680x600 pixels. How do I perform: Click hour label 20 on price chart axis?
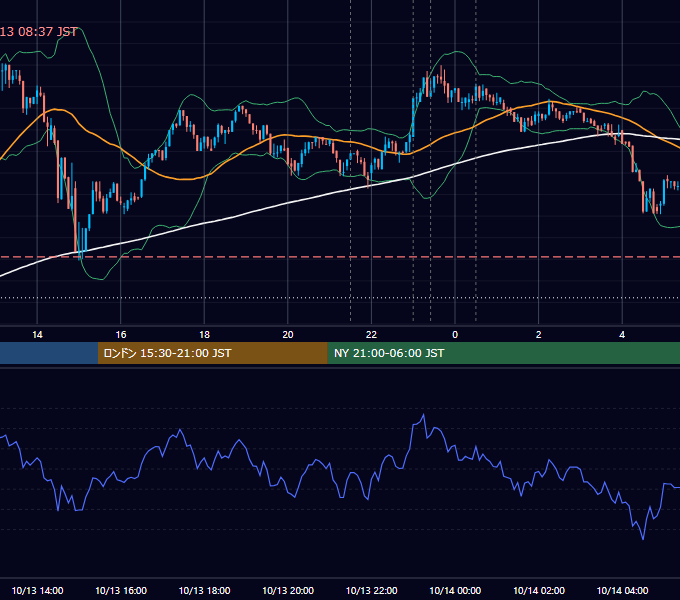pyautogui.click(x=288, y=335)
